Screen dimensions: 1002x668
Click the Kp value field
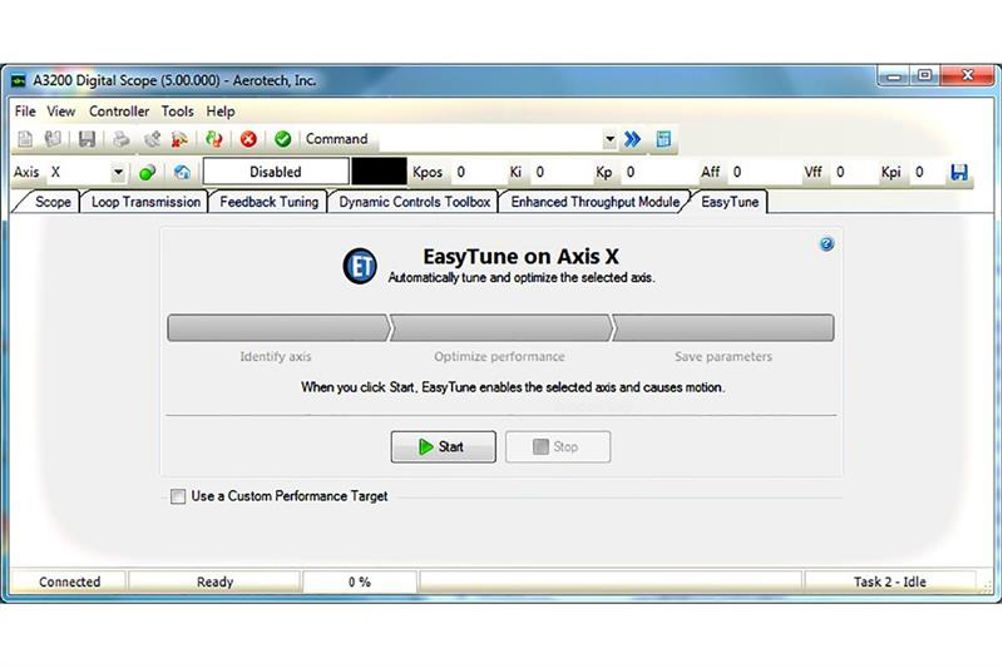655,172
